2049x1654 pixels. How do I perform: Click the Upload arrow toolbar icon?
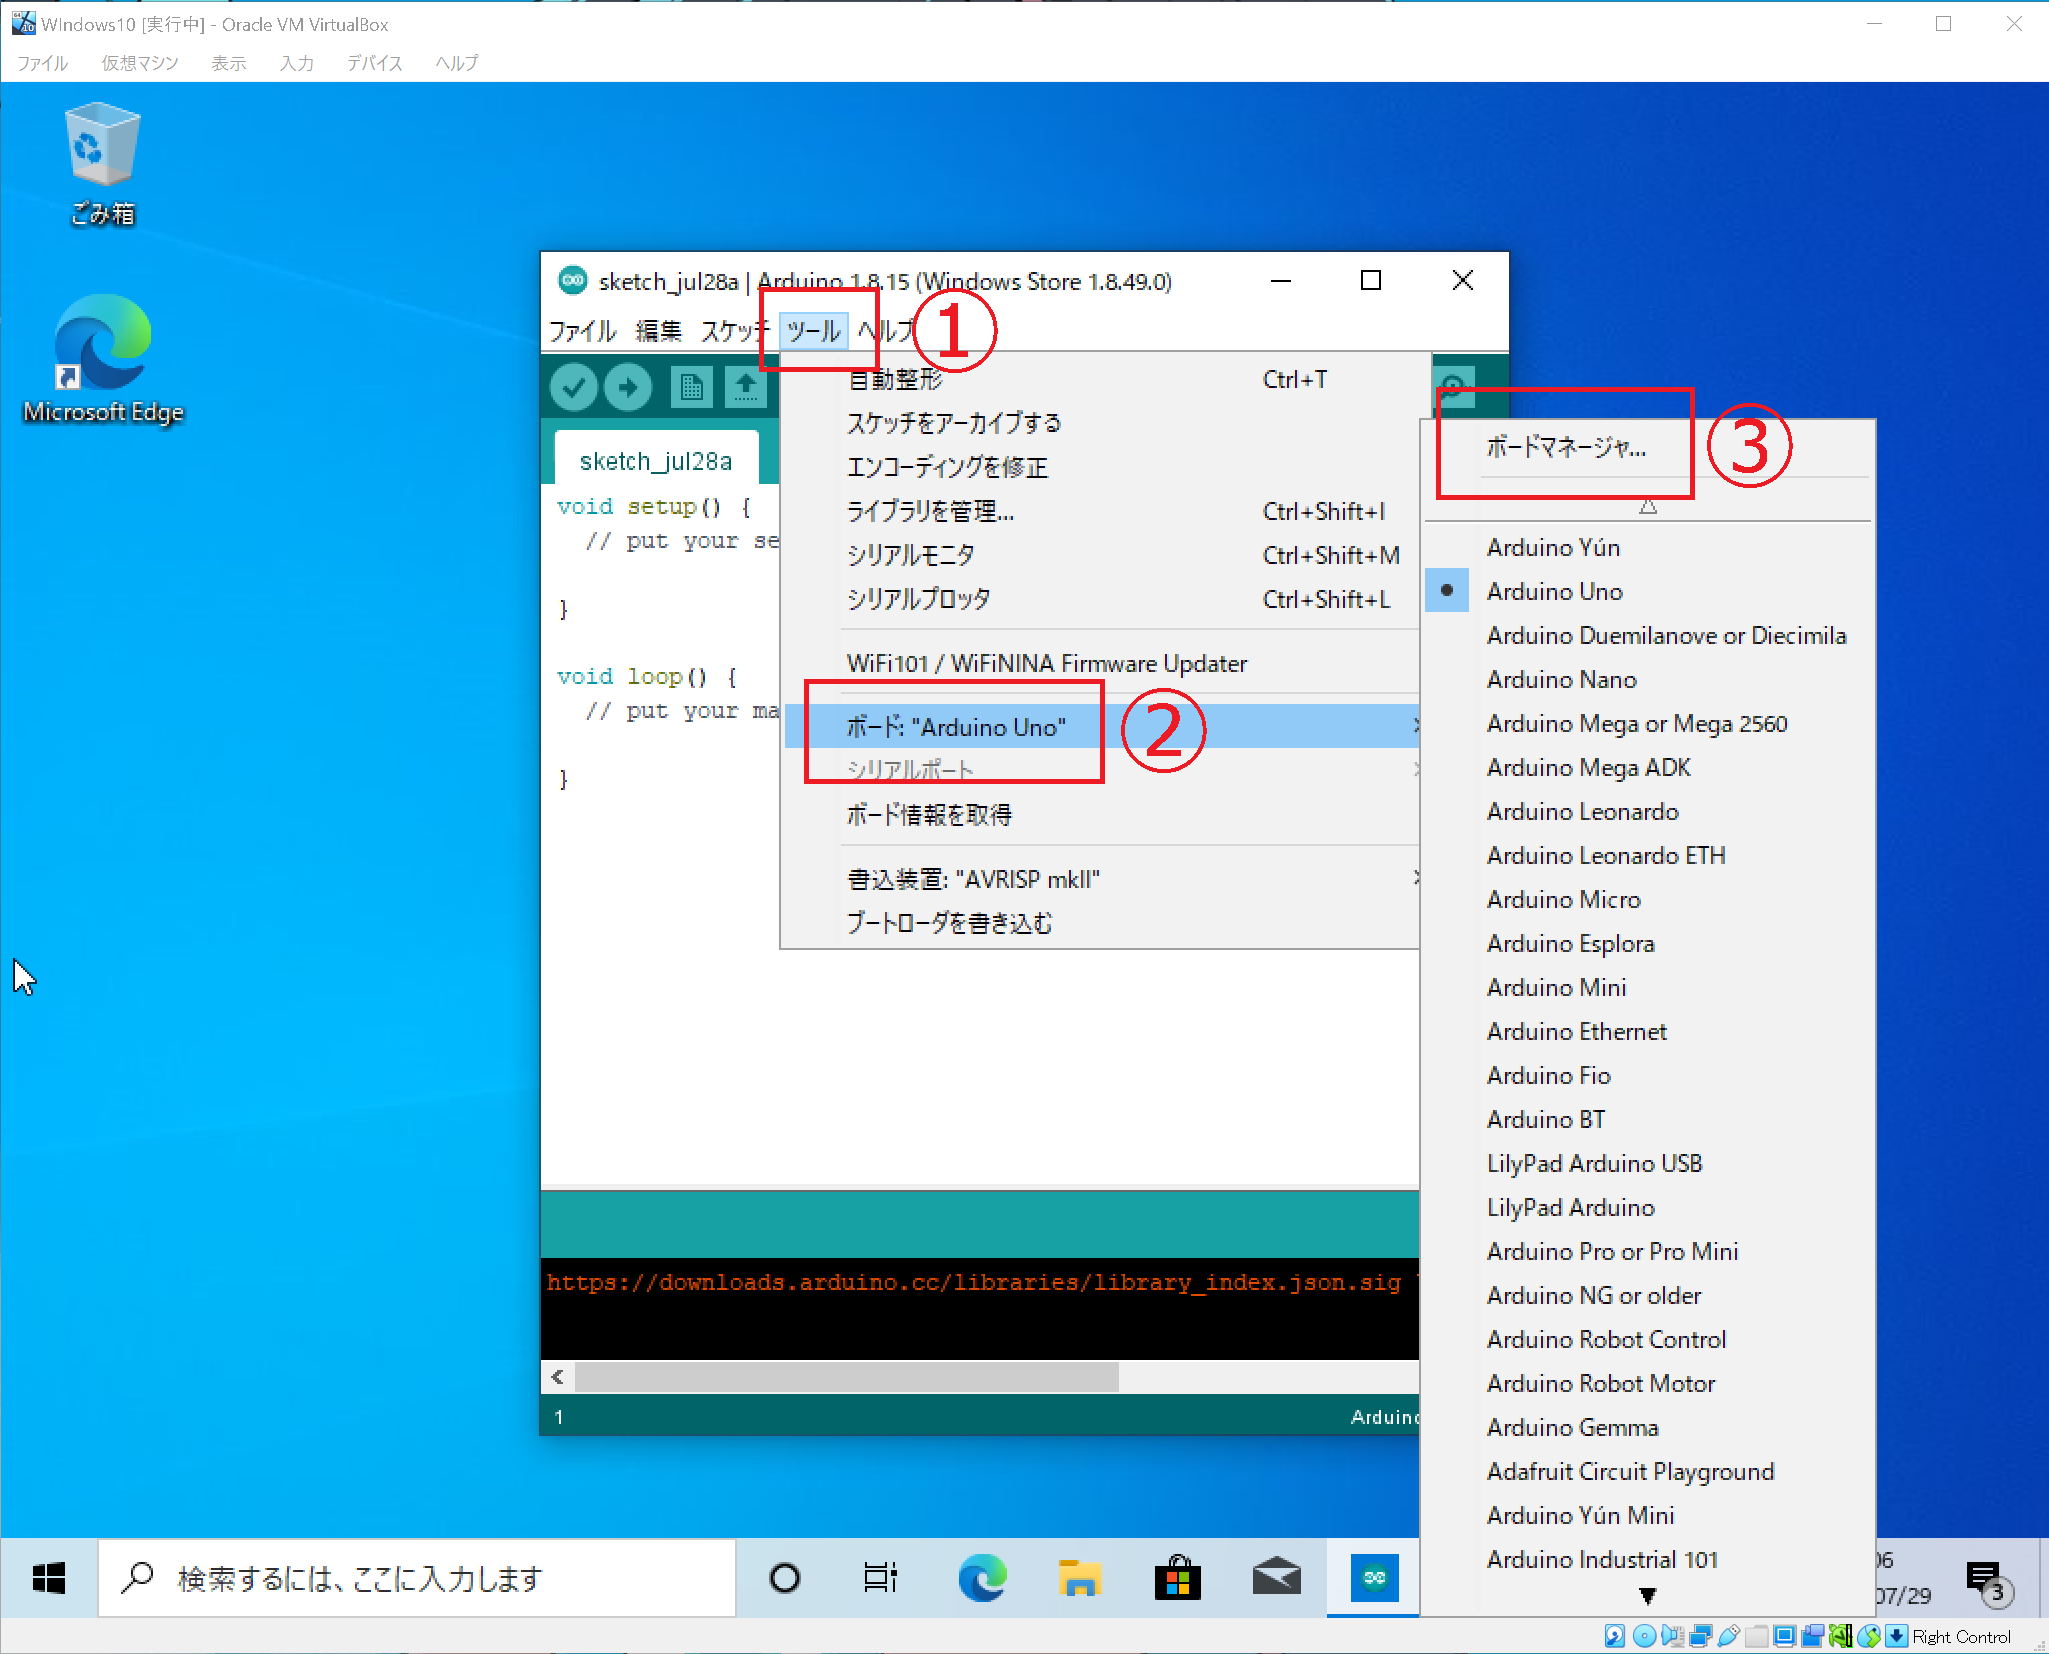tap(628, 387)
